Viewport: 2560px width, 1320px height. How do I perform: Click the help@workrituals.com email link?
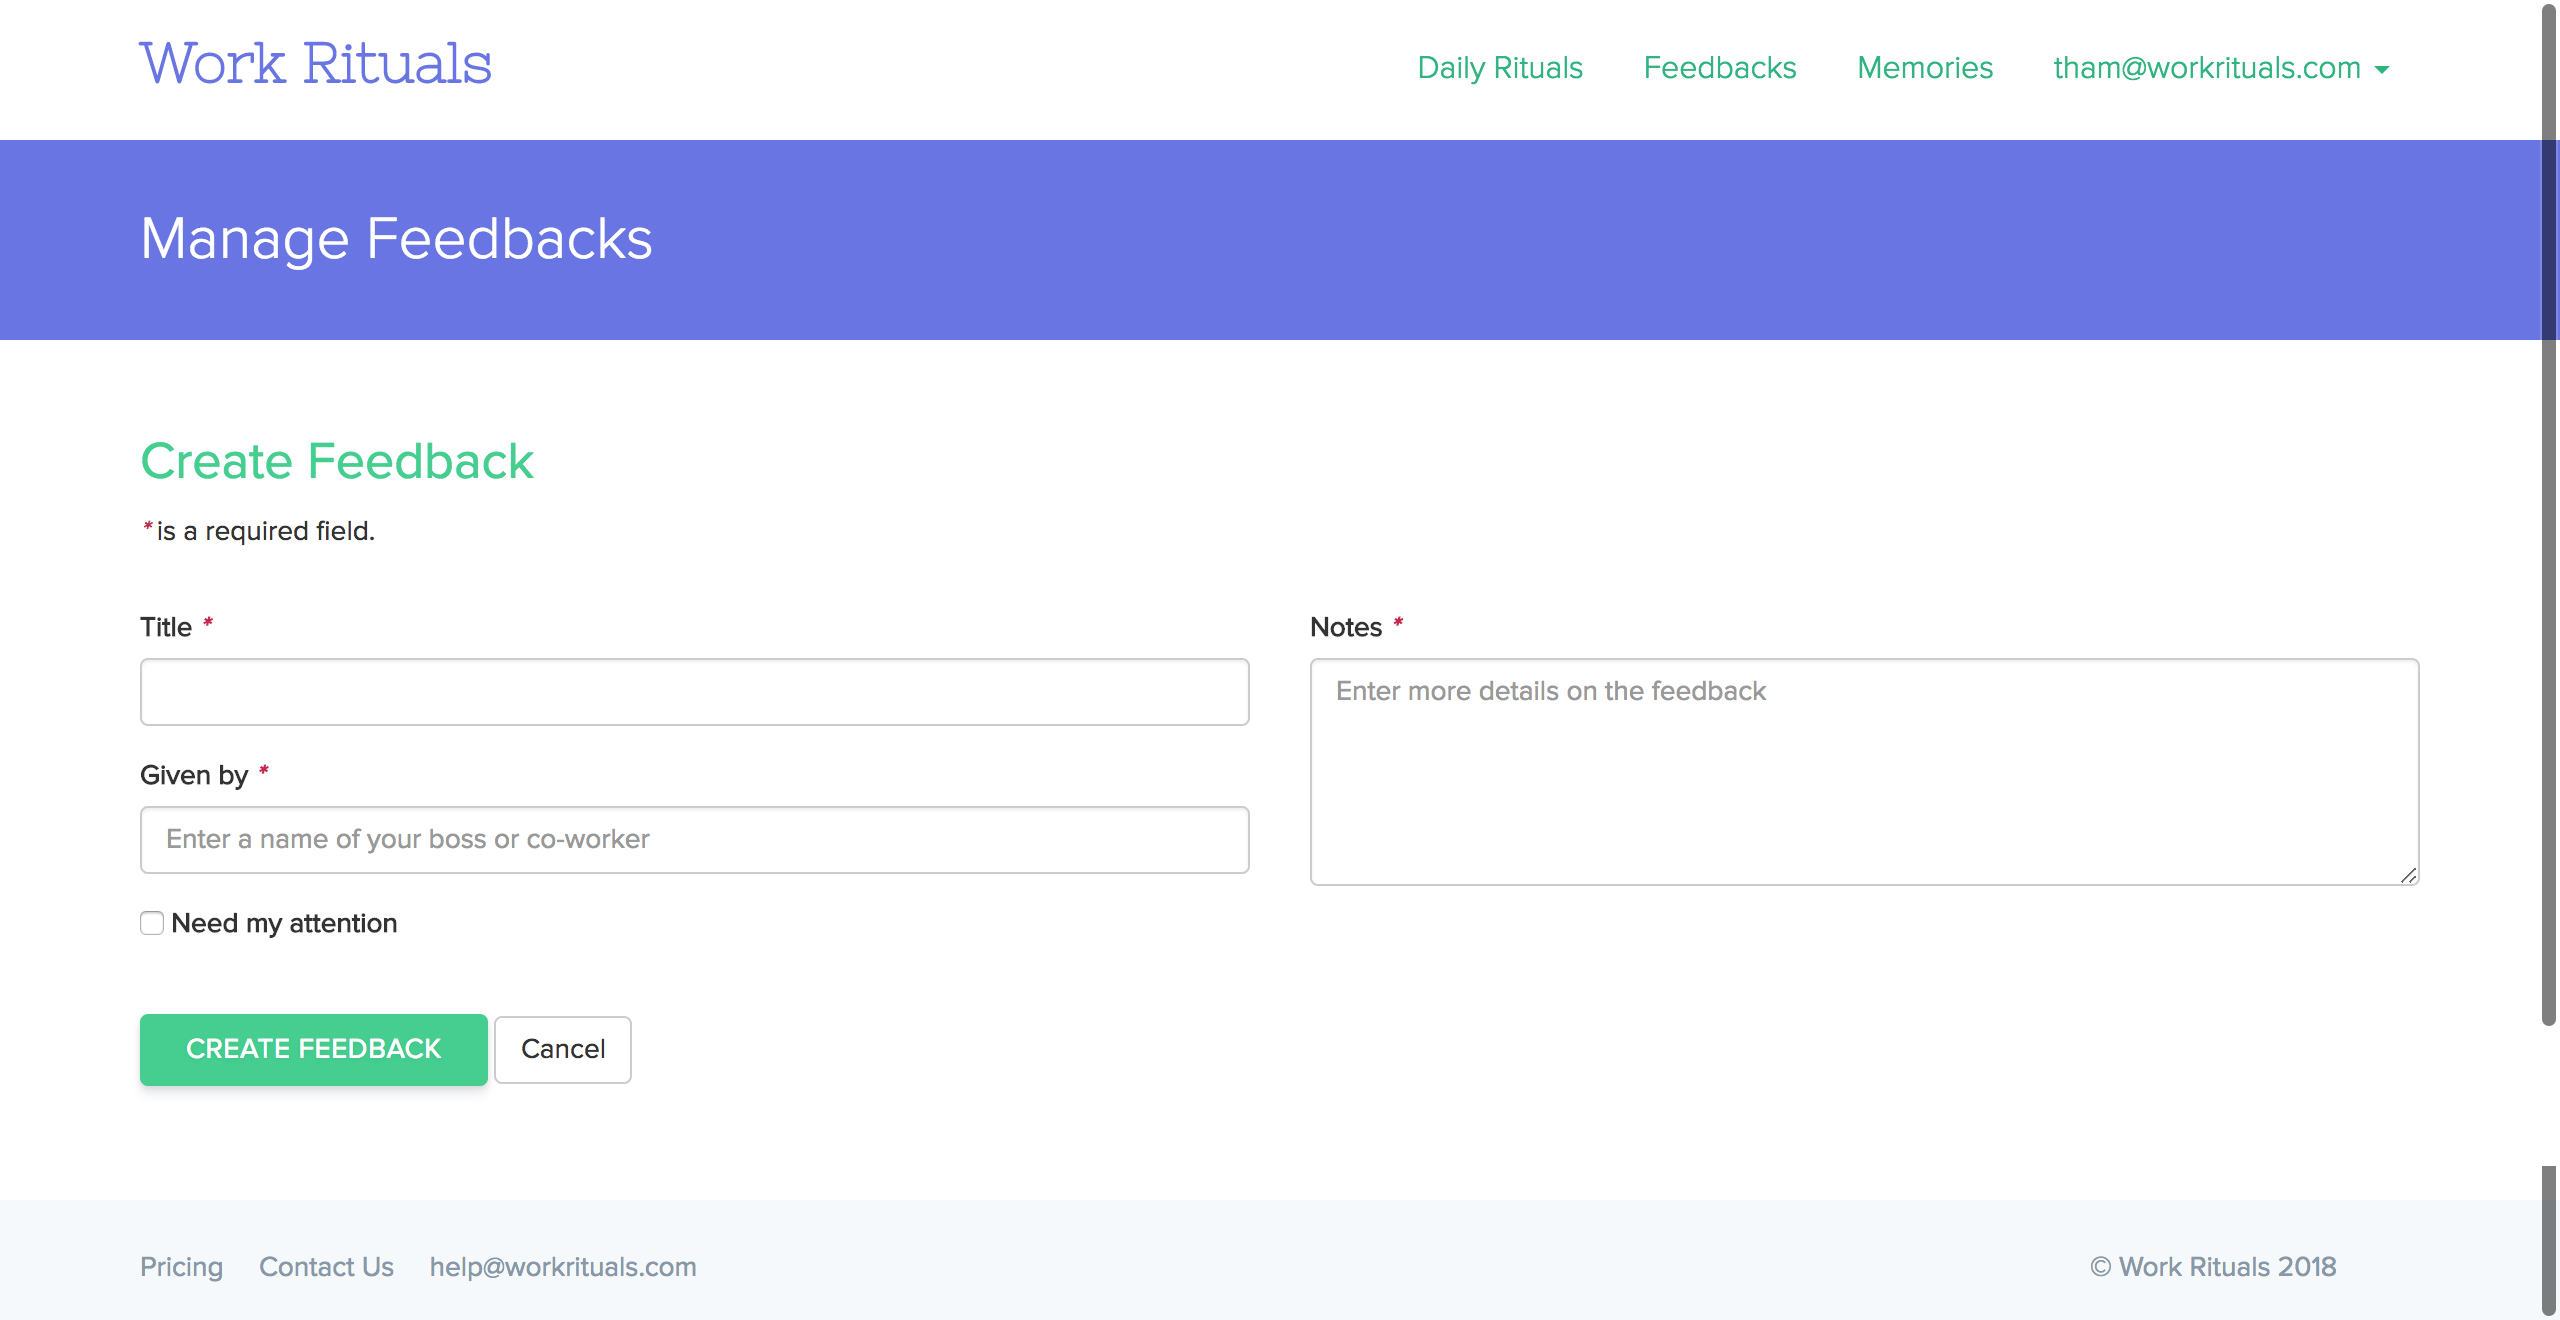tap(563, 1267)
